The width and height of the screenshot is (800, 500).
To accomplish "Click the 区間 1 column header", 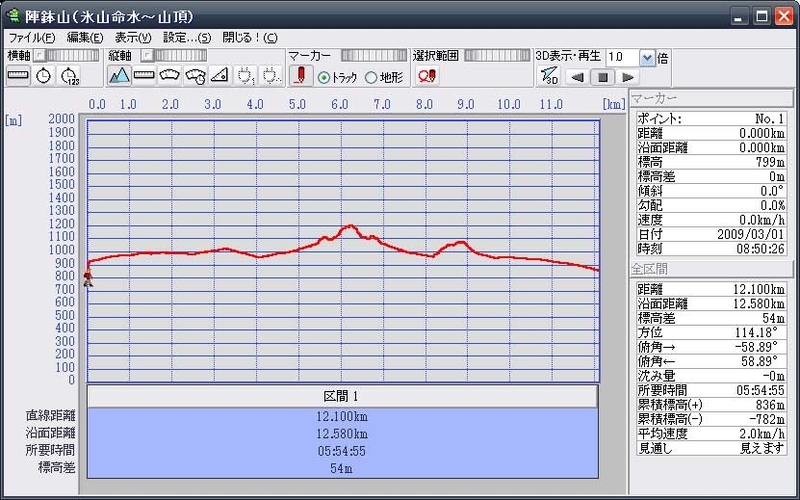I will 342,396.
